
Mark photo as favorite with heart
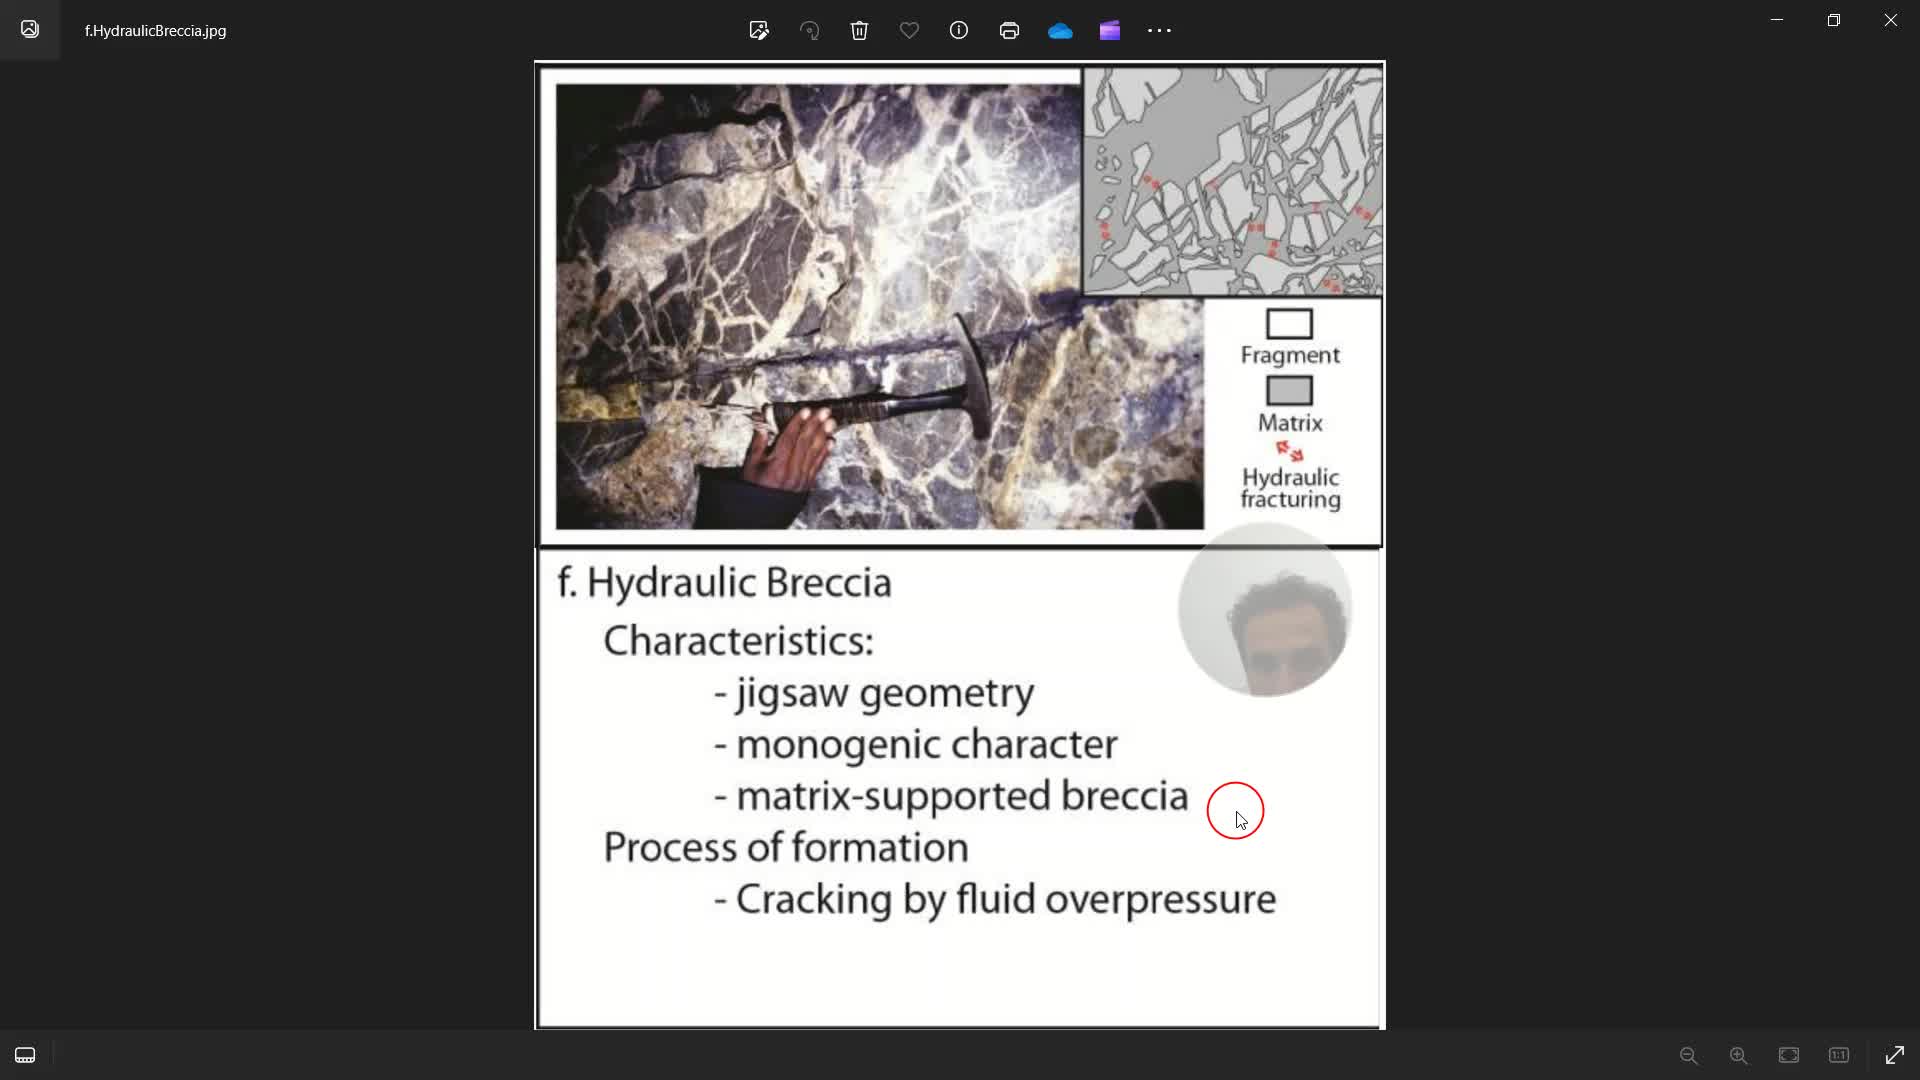coord(909,30)
